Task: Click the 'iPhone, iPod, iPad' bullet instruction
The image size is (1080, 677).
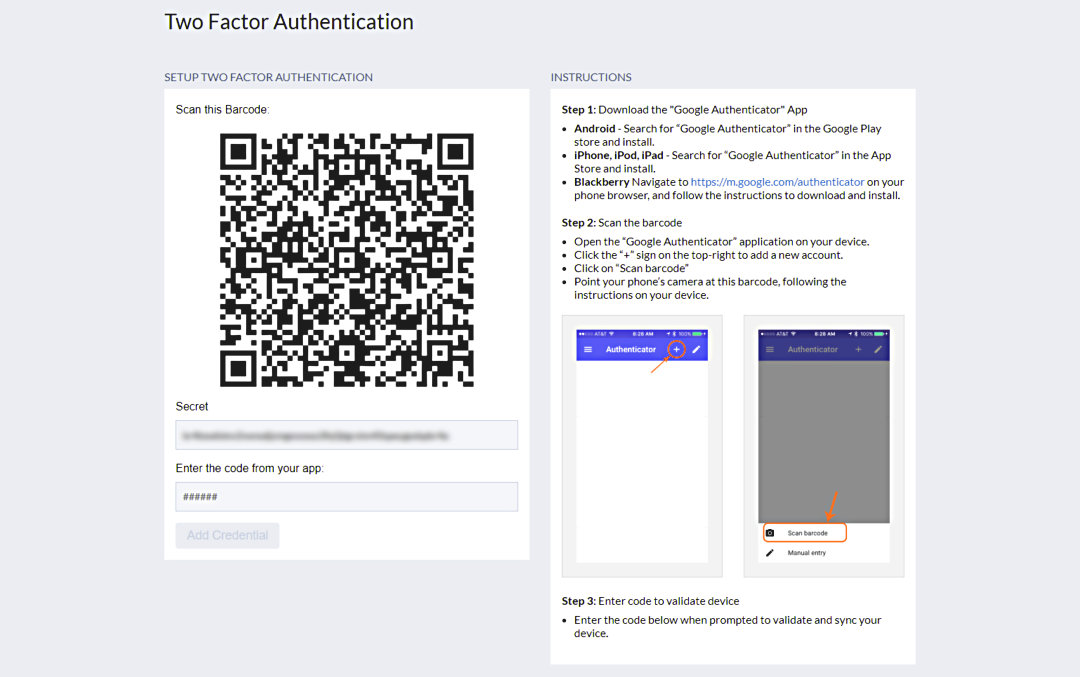Action: click(x=733, y=162)
